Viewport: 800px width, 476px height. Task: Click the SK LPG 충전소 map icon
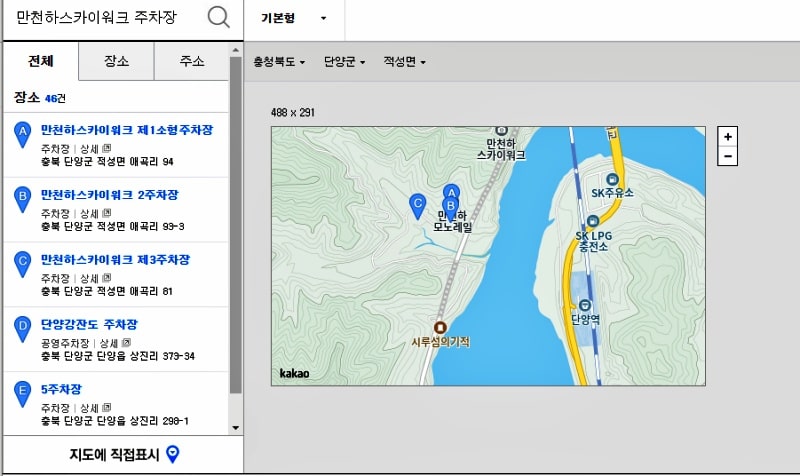coord(592,221)
